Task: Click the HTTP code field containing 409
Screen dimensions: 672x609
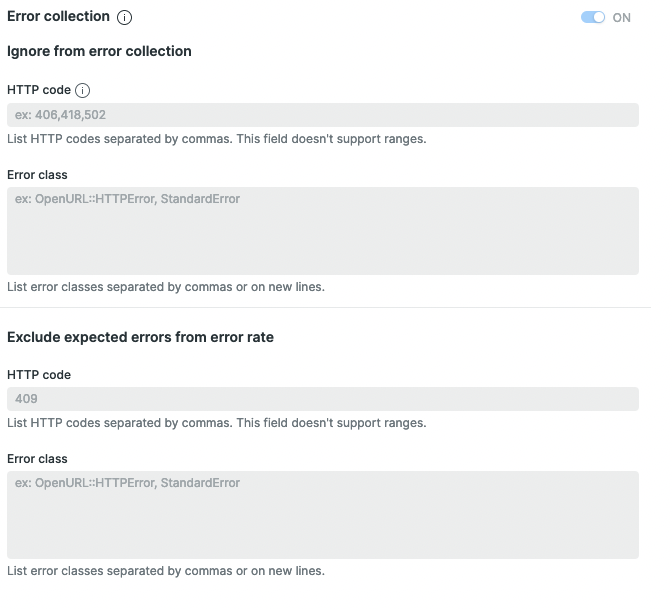Action: click(322, 399)
